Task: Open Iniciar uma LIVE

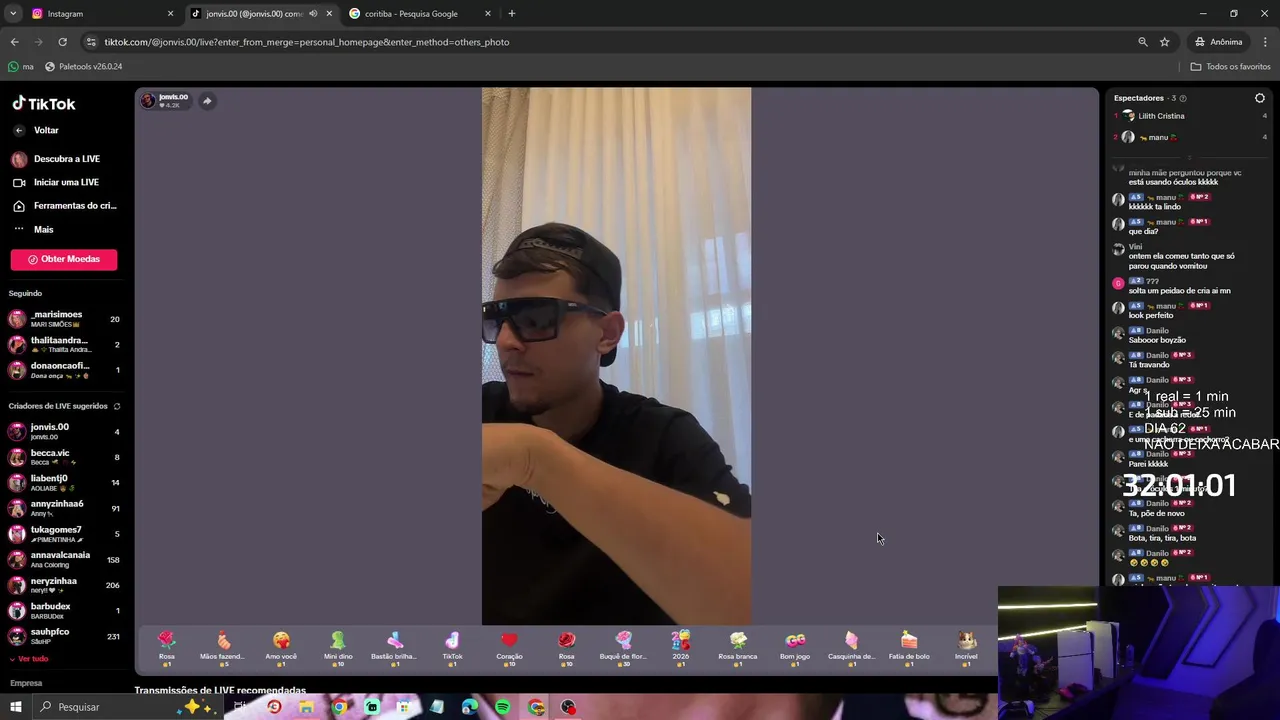Action: pos(56,182)
